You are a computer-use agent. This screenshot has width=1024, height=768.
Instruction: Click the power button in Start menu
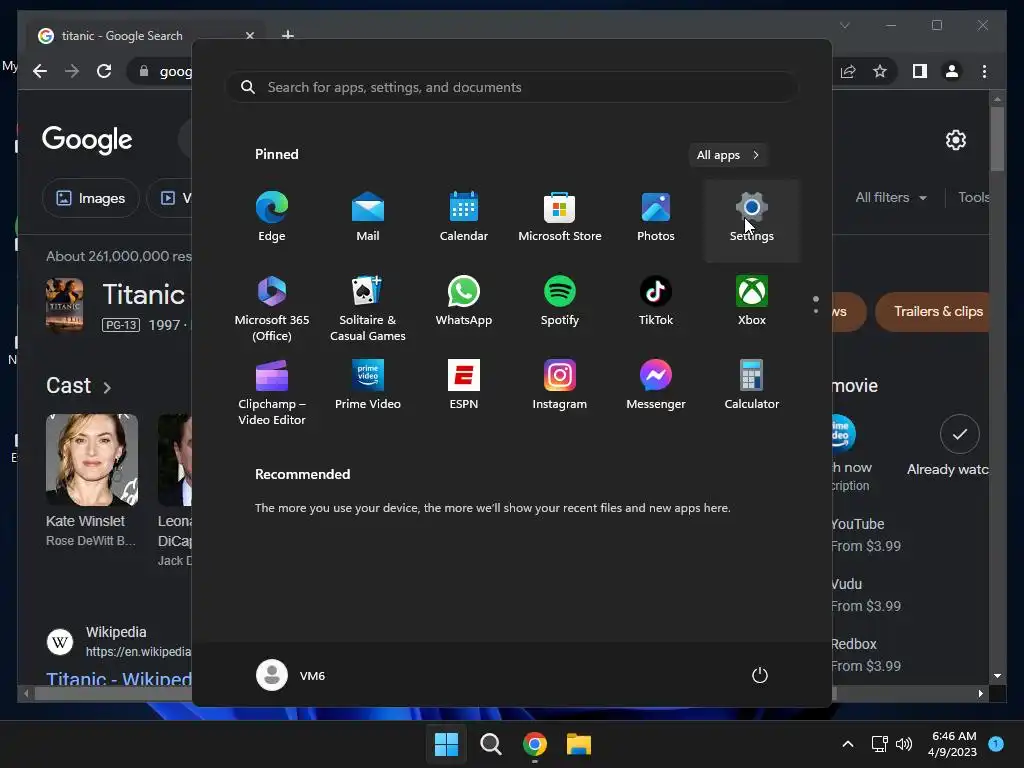coord(760,675)
